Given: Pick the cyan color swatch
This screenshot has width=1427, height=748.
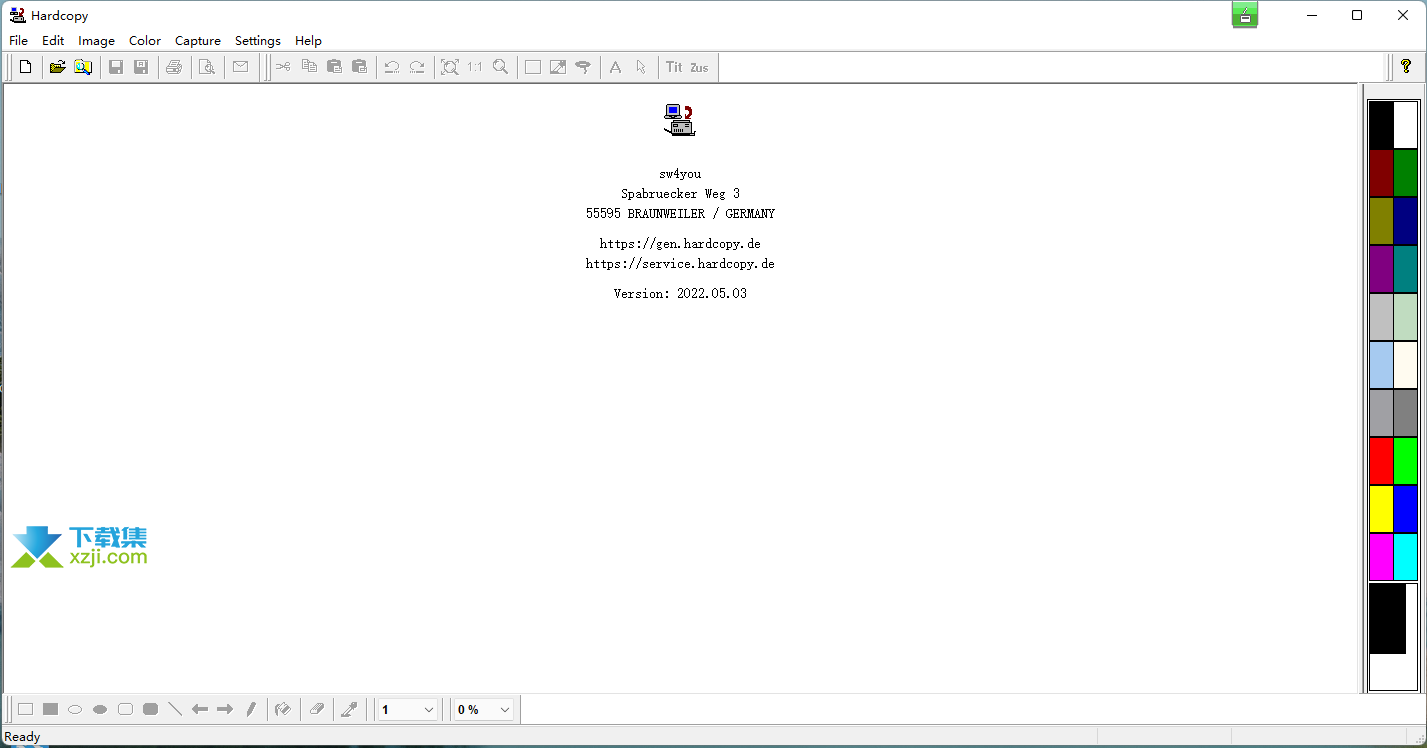Looking at the screenshot, I should click(1406, 557).
